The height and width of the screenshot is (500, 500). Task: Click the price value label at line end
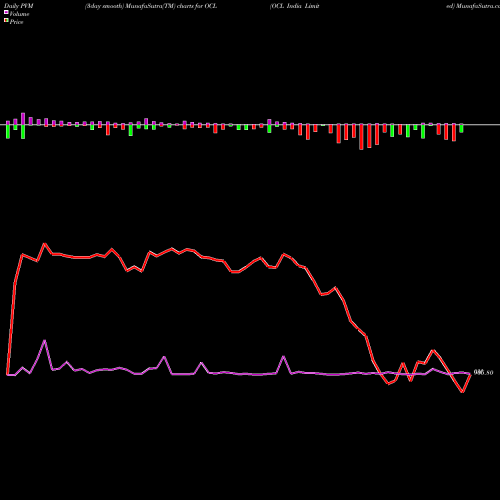coord(483,373)
